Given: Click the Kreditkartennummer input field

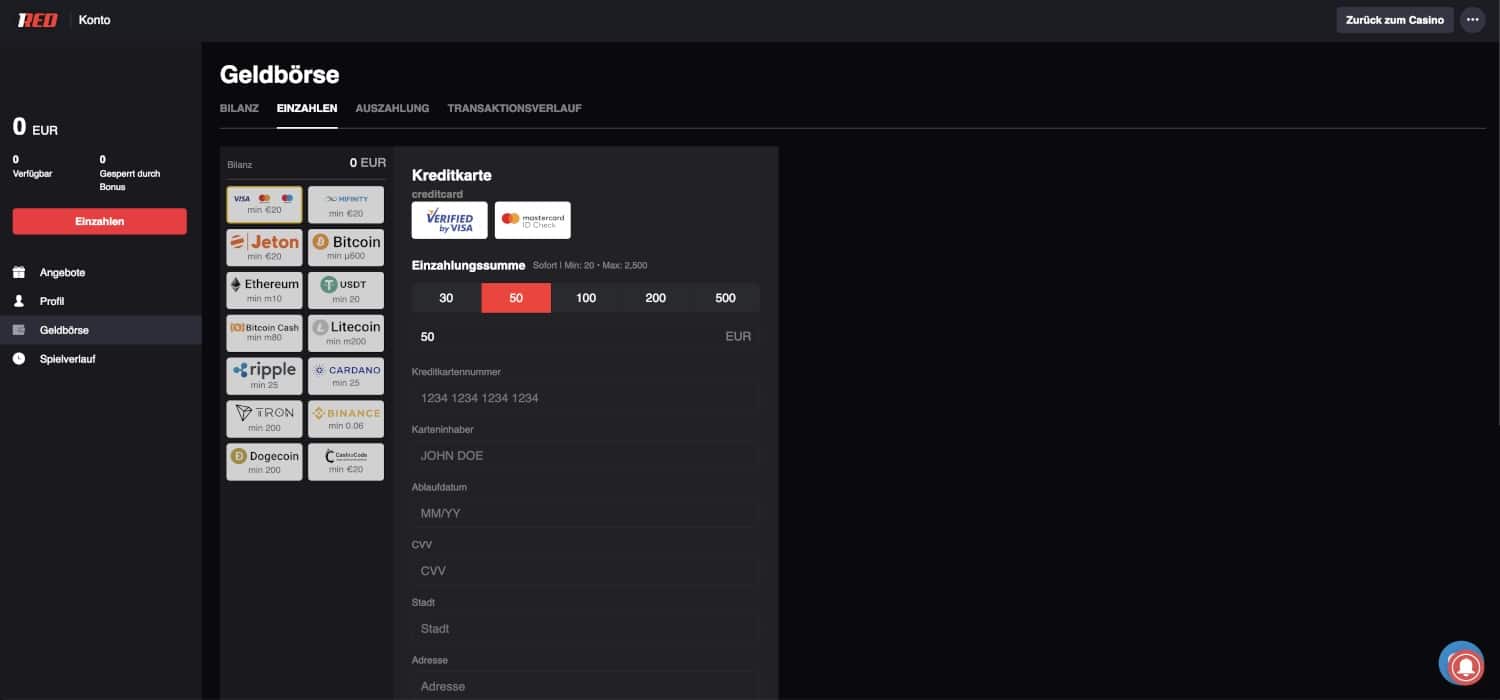Looking at the screenshot, I should (x=585, y=398).
